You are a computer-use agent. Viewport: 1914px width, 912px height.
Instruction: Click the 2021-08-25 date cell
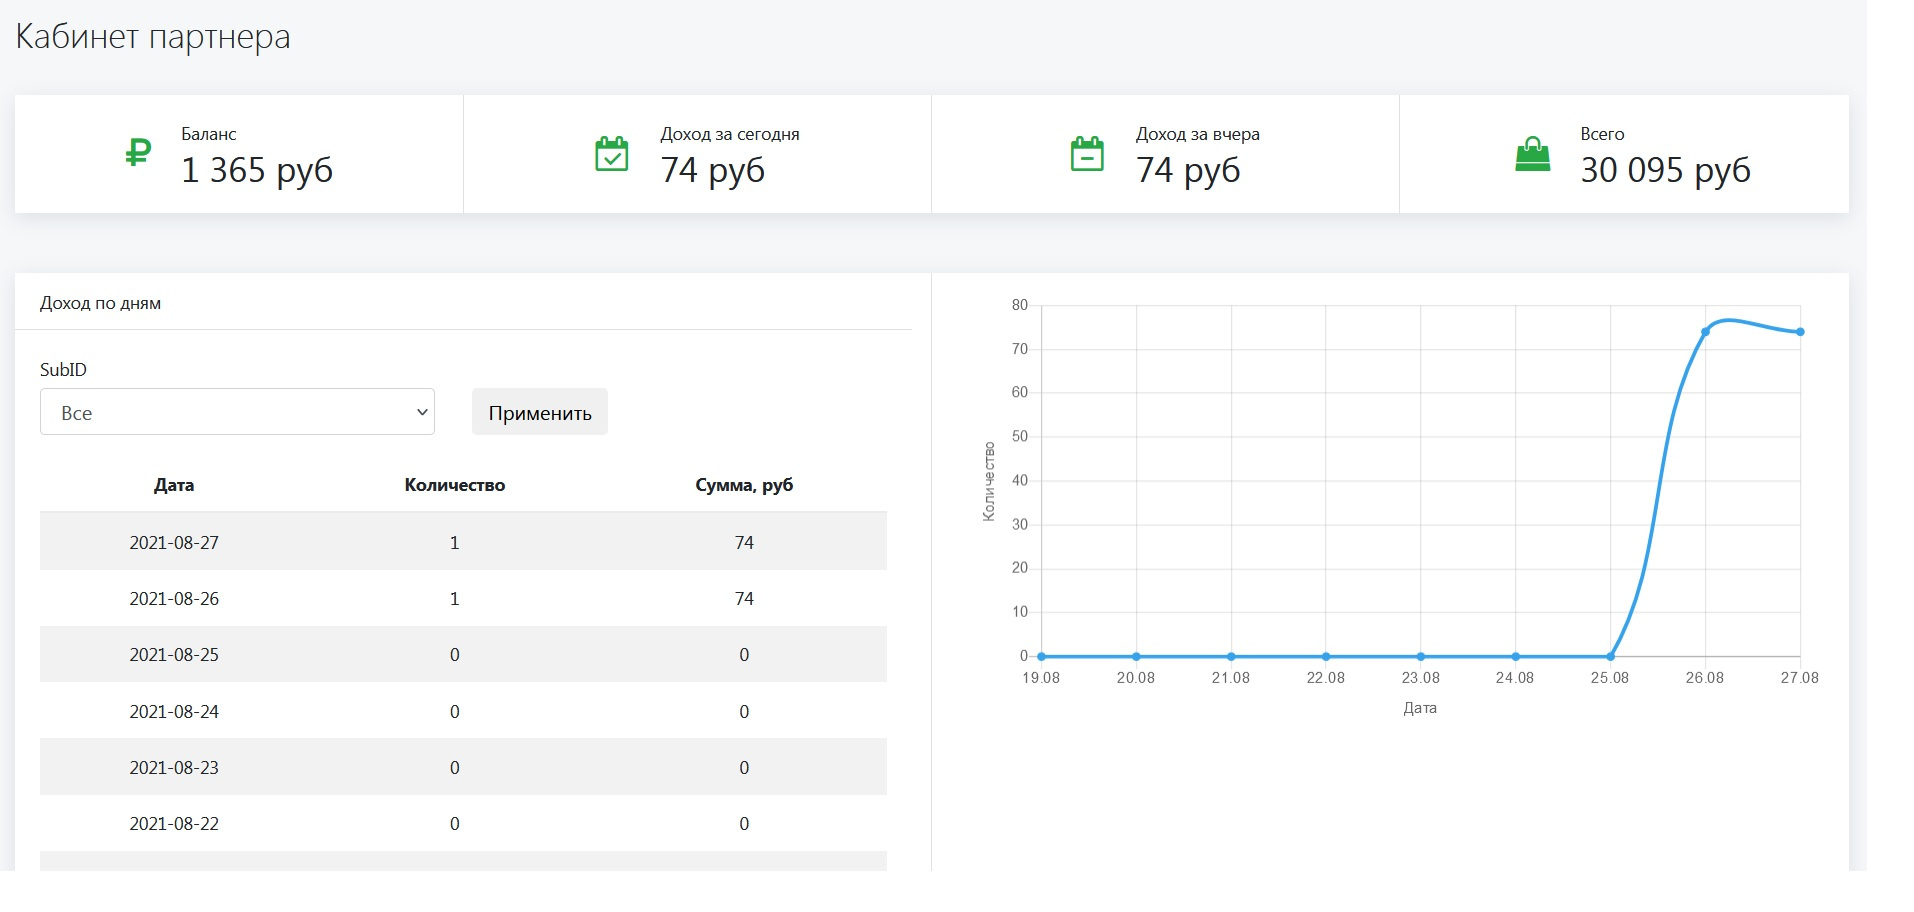click(x=174, y=655)
